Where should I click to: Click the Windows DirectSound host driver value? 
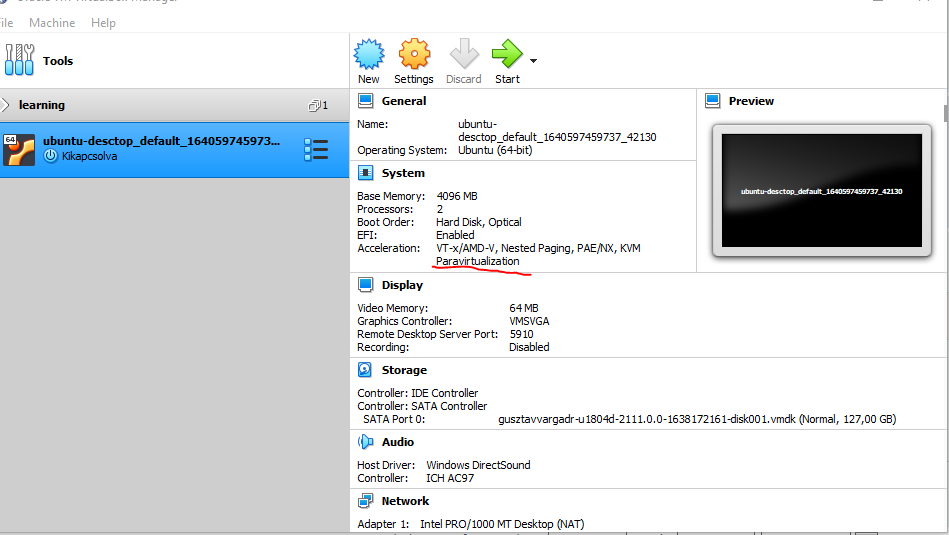coord(478,465)
